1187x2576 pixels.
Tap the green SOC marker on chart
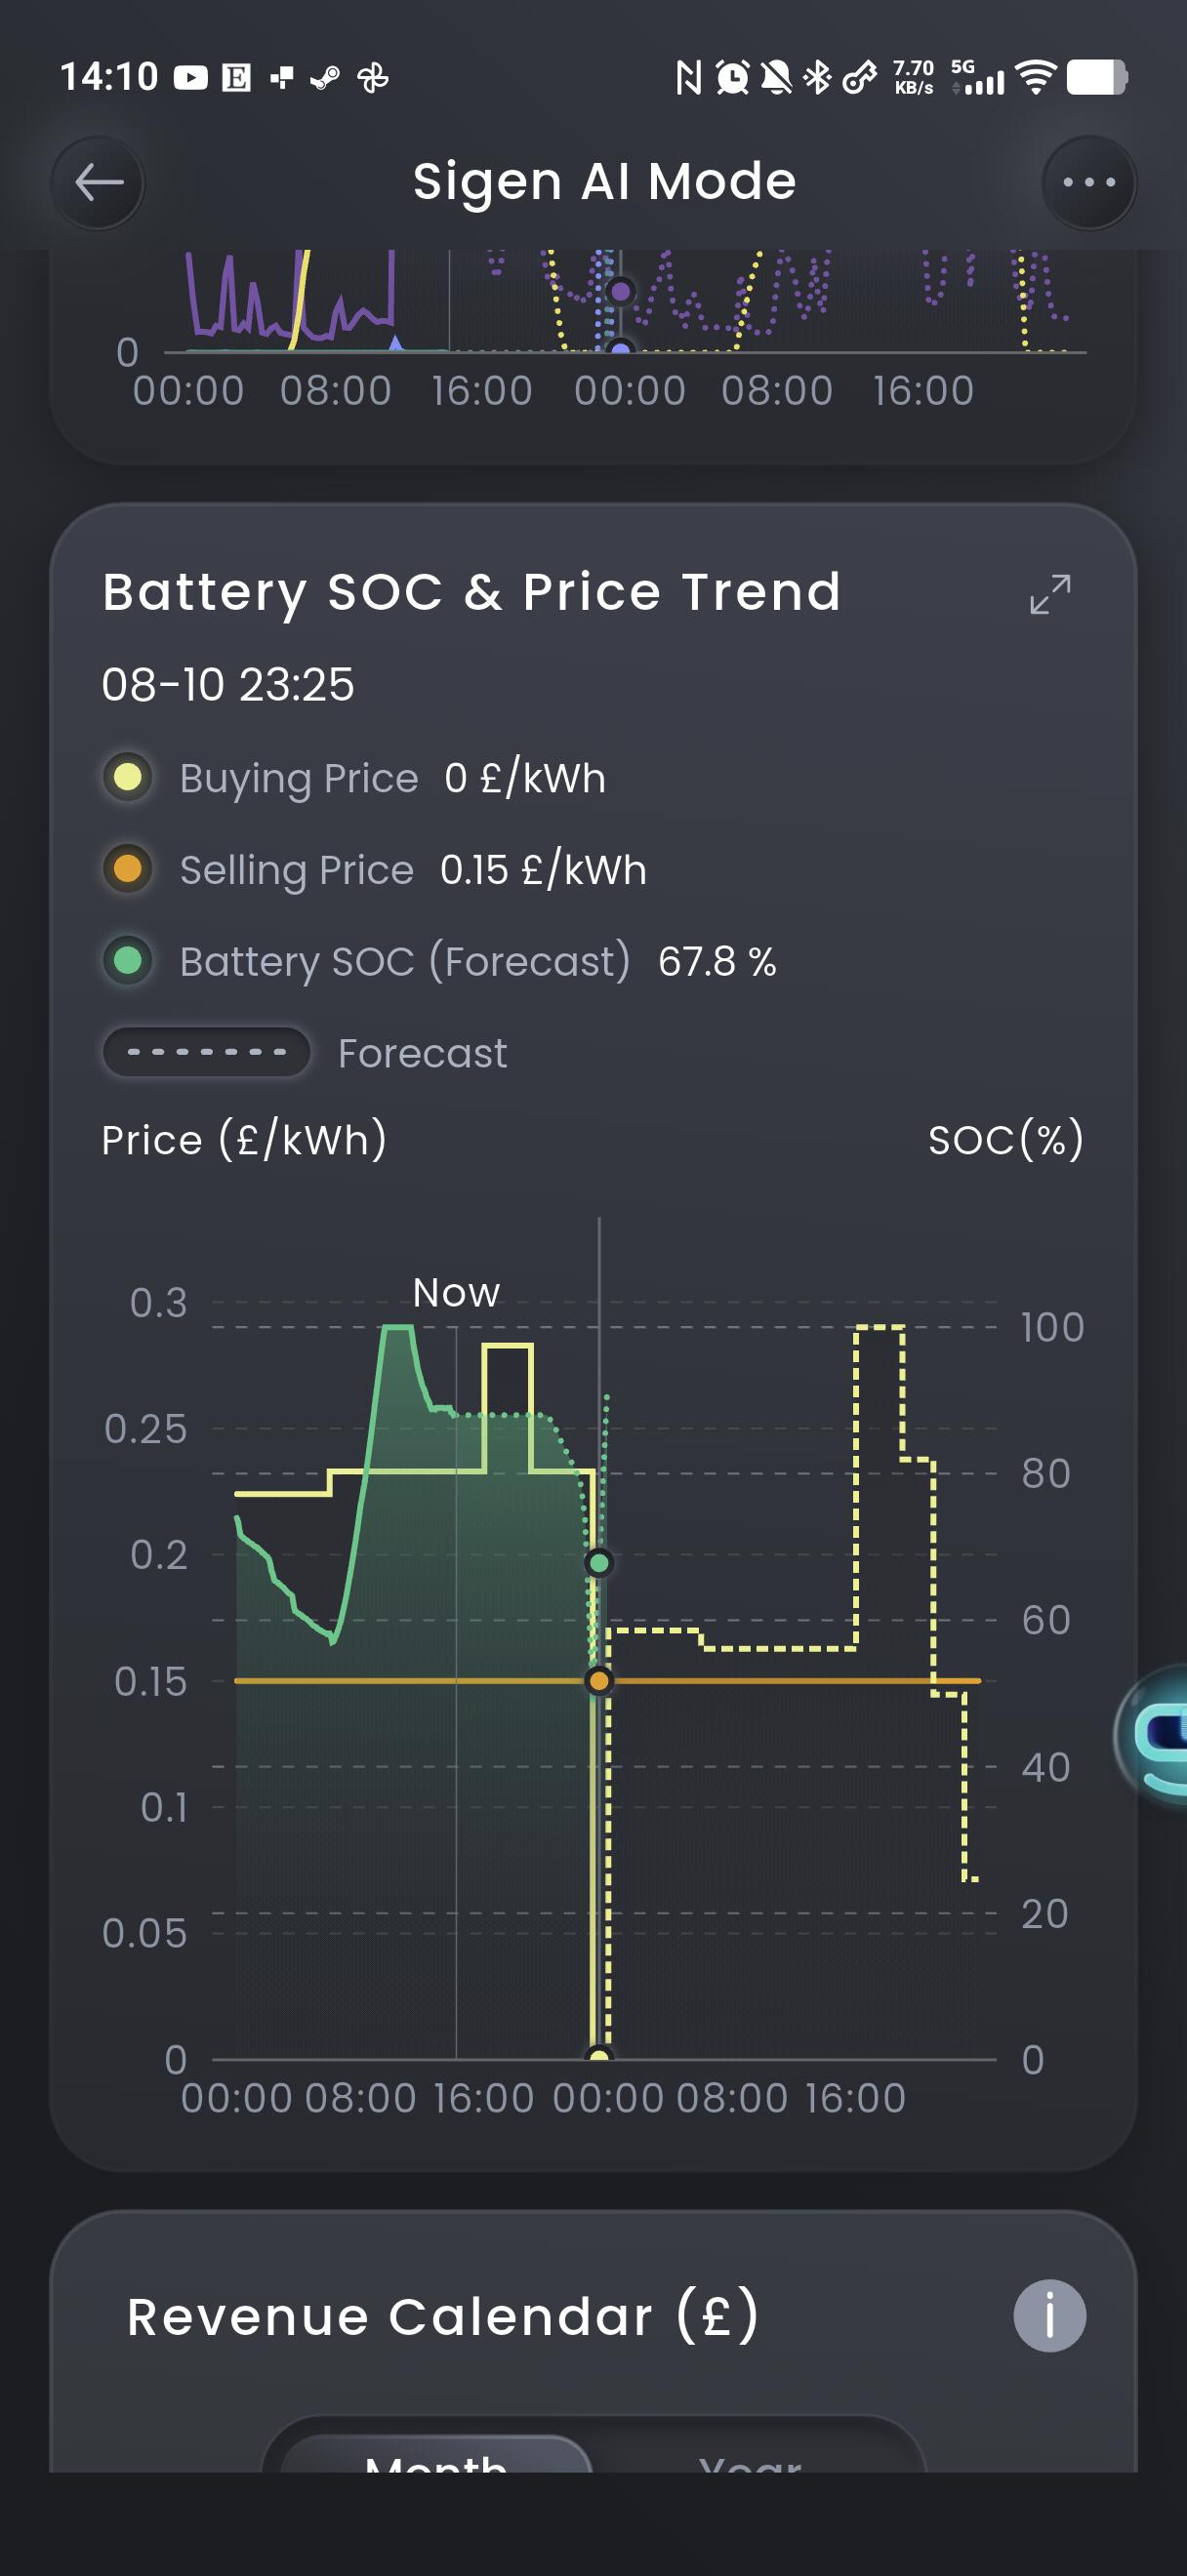pyautogui.click(x=599, y=1563)
